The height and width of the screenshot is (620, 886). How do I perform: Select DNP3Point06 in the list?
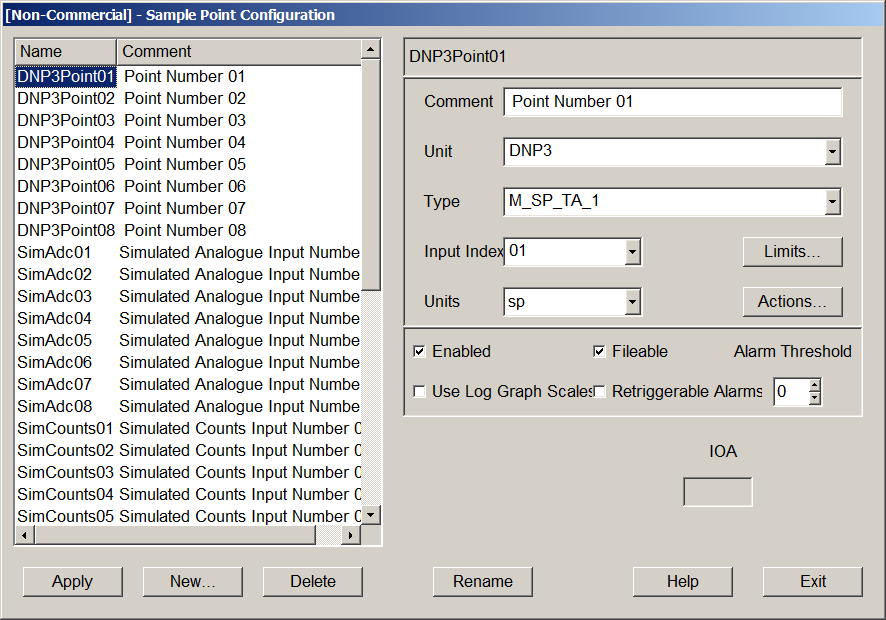pyautogui.click(x=66, y=187)
